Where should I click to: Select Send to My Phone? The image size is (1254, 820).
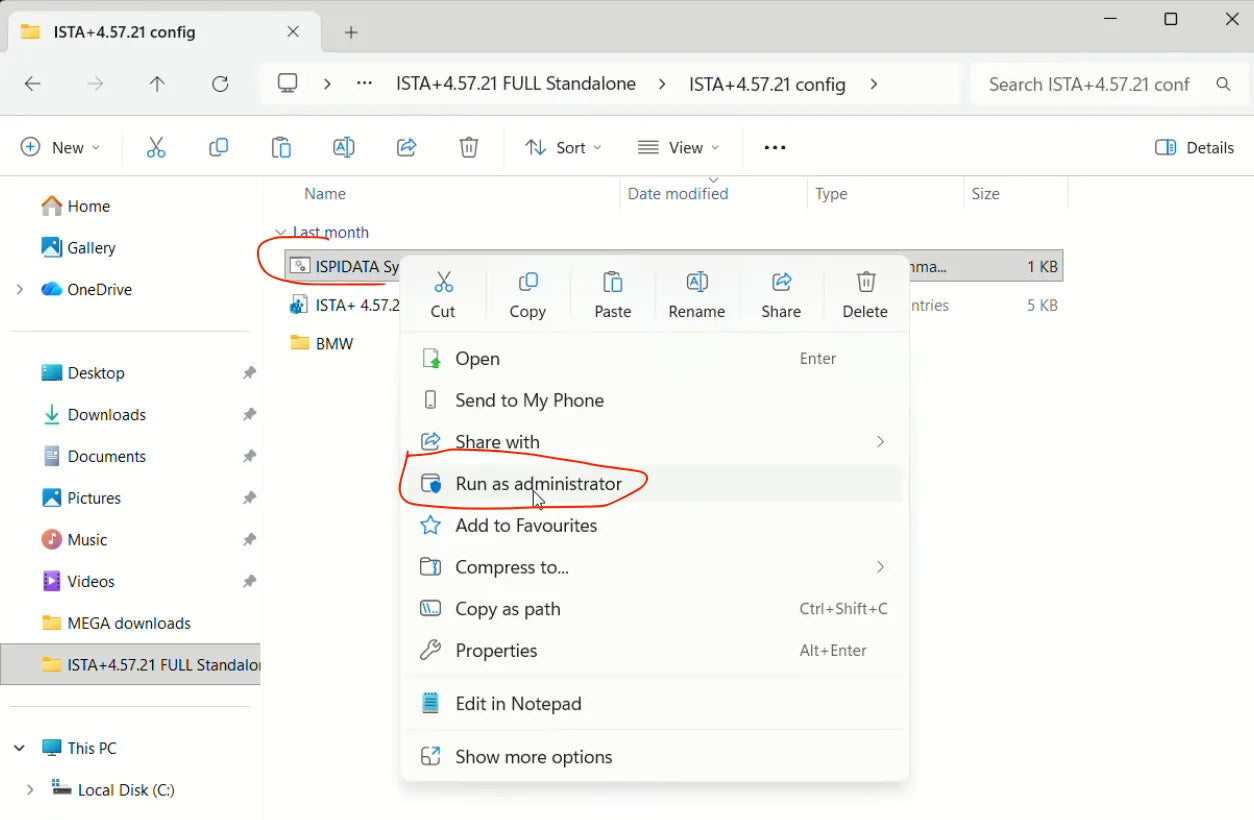coord(654,400)
